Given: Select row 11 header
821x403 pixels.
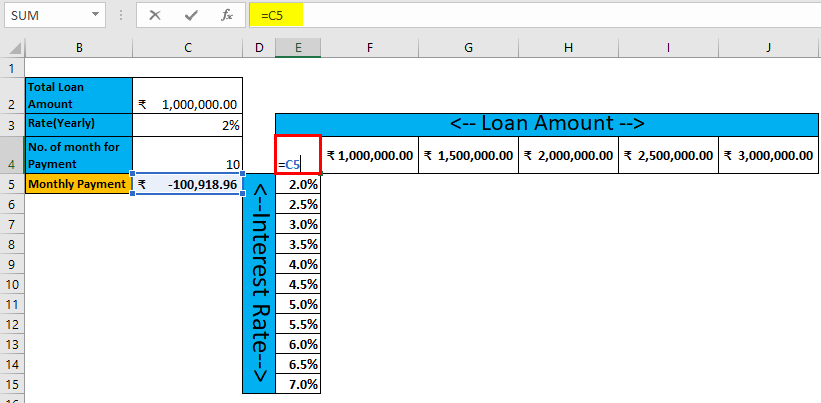Looking at the screenshot, I should [13, 304].
